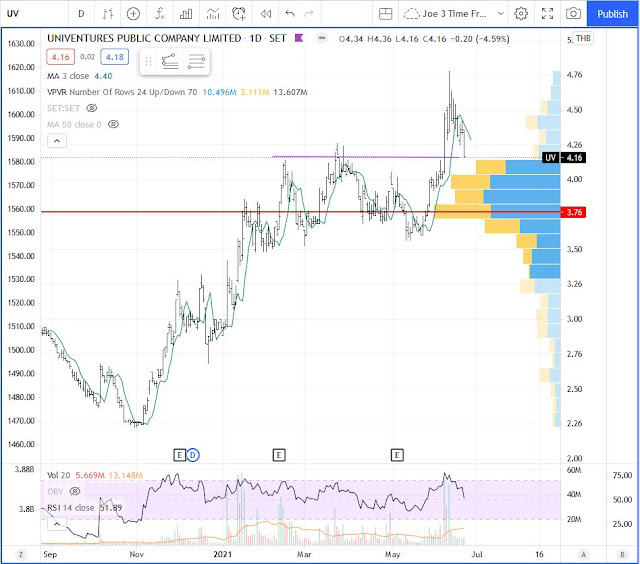640x564 pixels.
Task: Open the bar style chart type selector
Action: [107, 14]
